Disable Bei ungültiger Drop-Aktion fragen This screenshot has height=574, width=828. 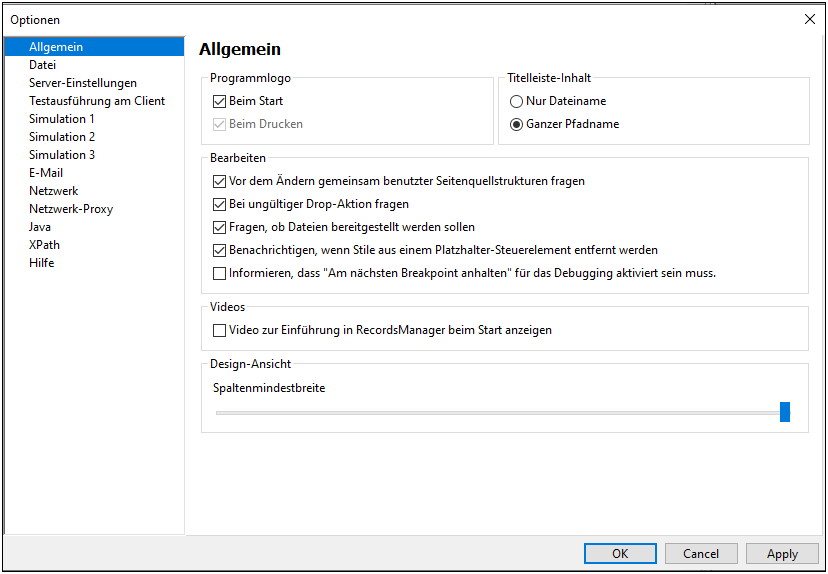220,204
